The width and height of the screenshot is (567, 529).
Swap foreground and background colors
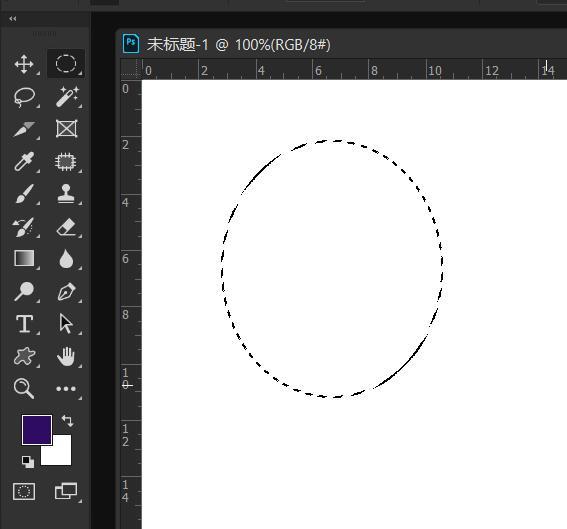[68, 421]
